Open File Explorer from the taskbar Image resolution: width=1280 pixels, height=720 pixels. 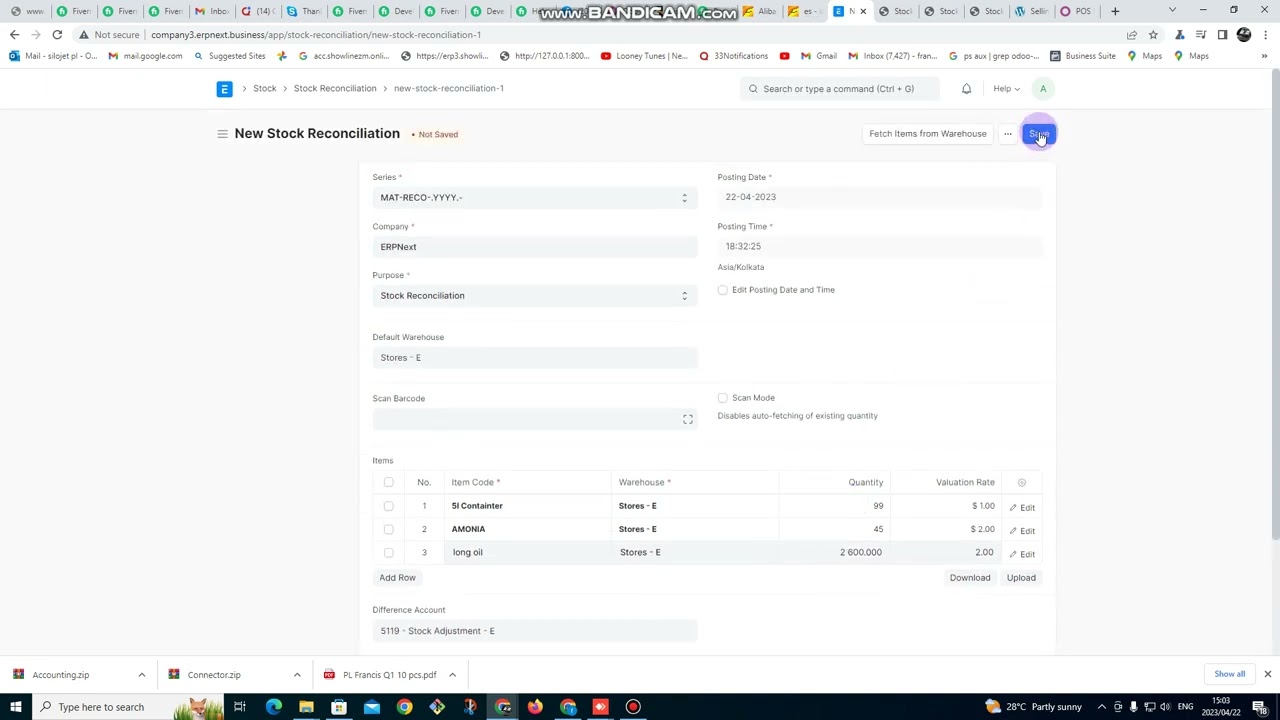click(x=306, y=707)
